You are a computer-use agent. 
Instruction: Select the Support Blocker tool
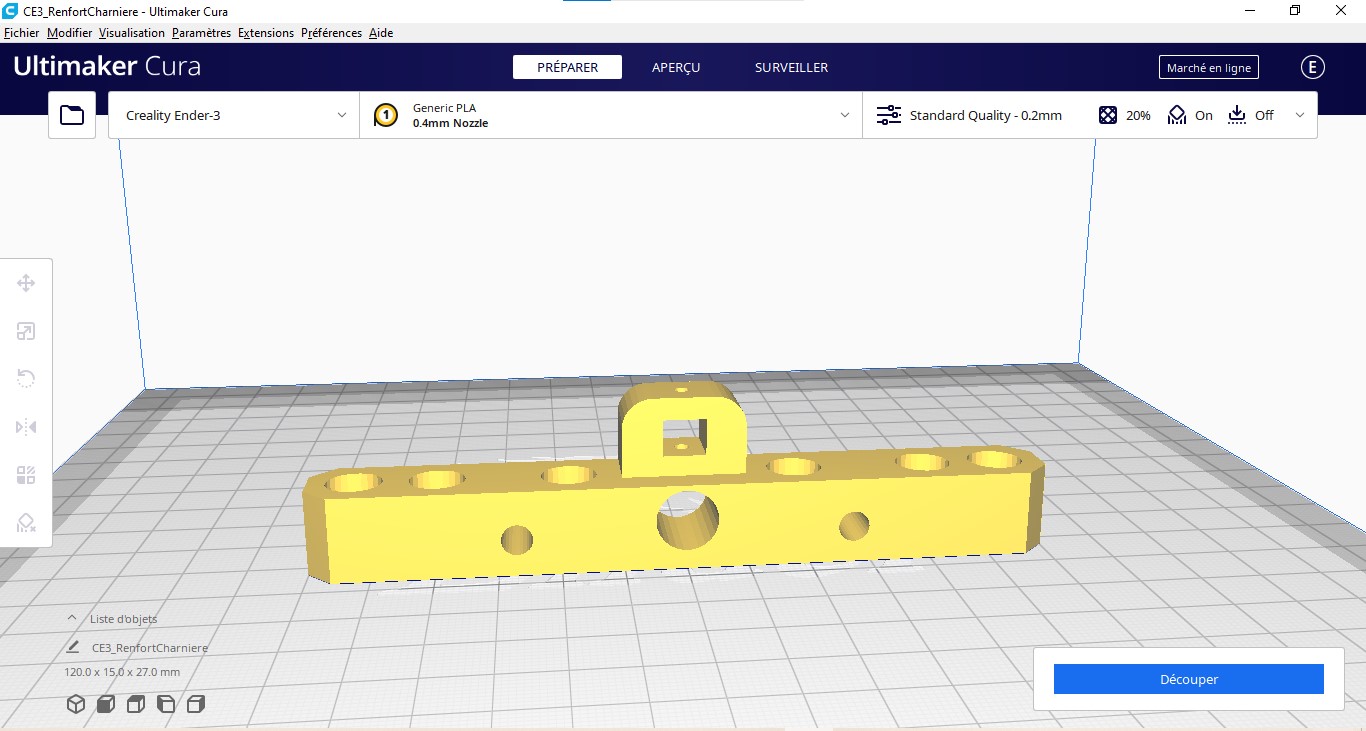(x=26, y=523)
